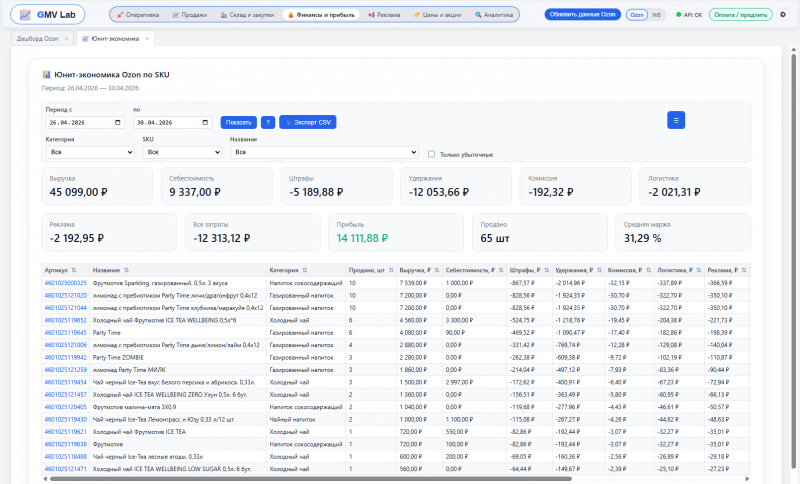The width and height of the screenshot is (800, 484).
Task: Click the Прибыль value 14 111,88 ₽
Action: coord(362,238)
